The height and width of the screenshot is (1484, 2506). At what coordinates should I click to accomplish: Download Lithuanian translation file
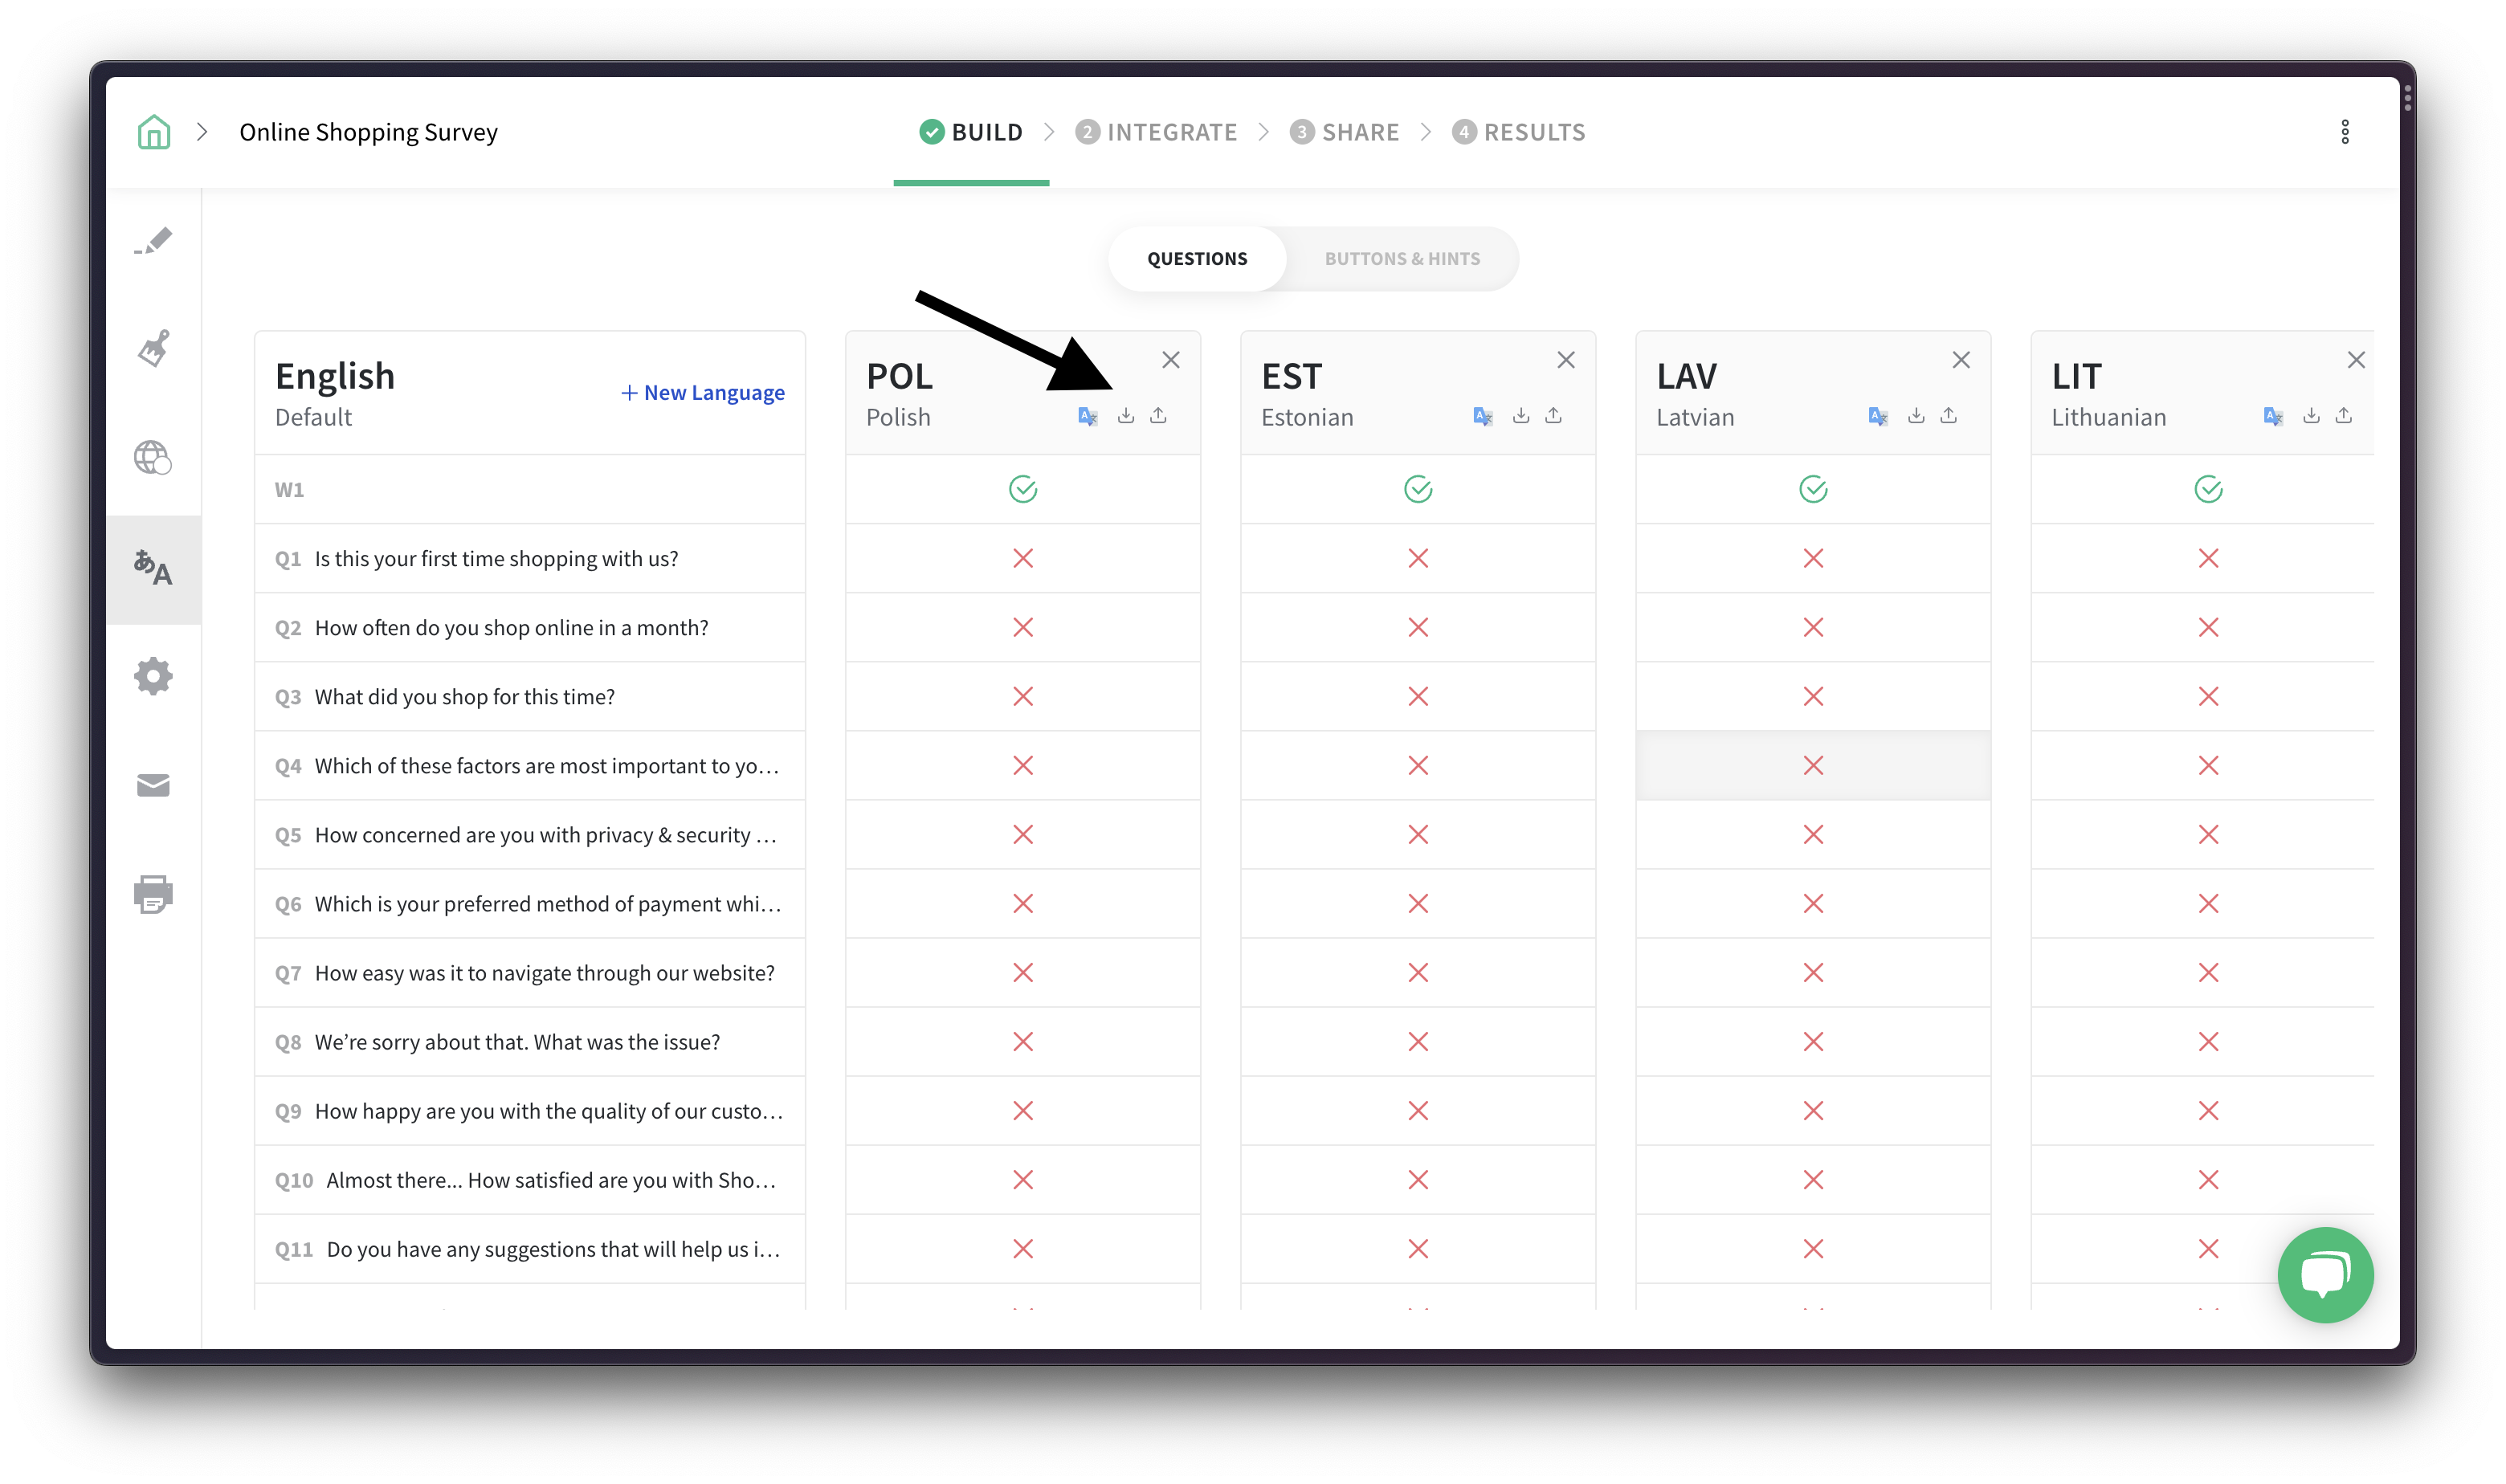click(2311, 415)
